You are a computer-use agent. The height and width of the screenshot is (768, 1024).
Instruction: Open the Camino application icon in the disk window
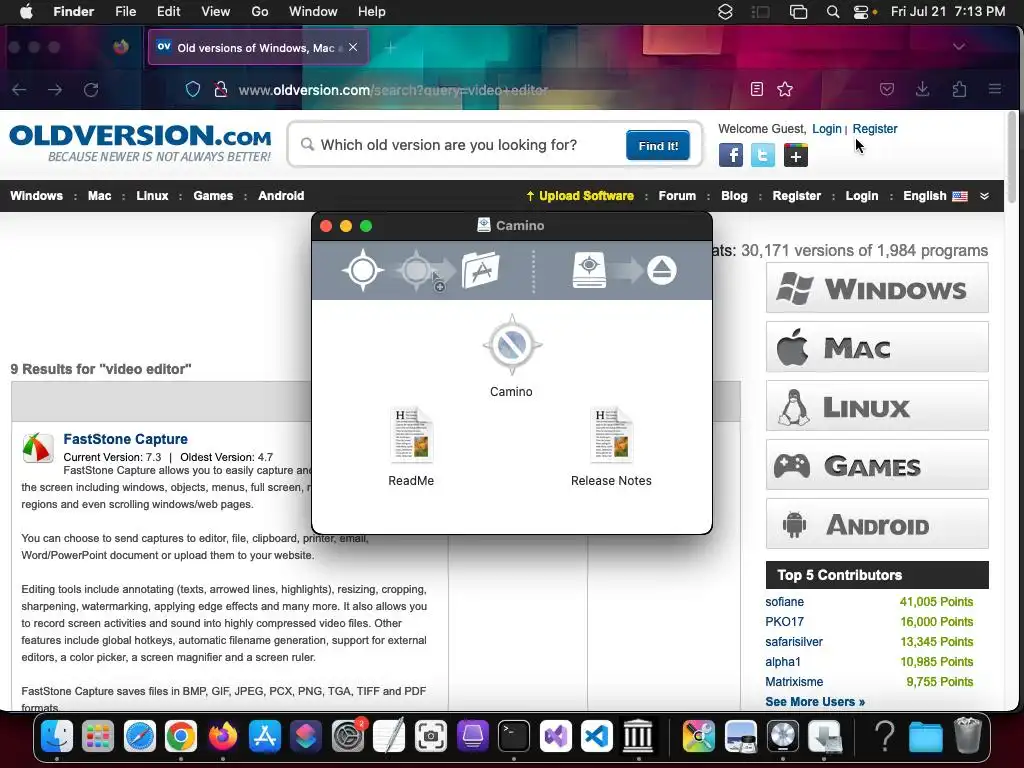click(x=511, y=345)
